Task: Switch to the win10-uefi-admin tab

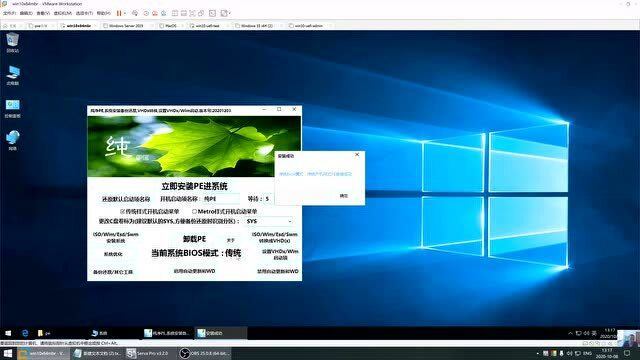Action: tap(309, 26)
